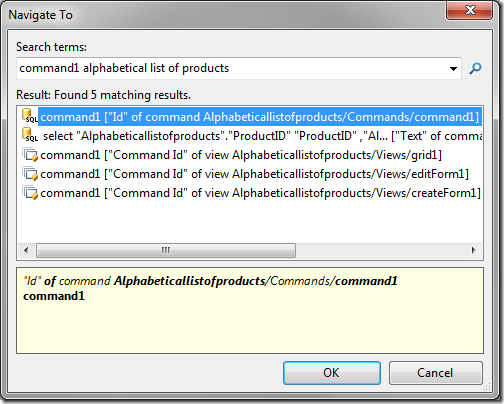Image resolution: width=504 pixels, height=404 pixels.
Task: Select Command Id of view createForm1 result
Action: 260,193
